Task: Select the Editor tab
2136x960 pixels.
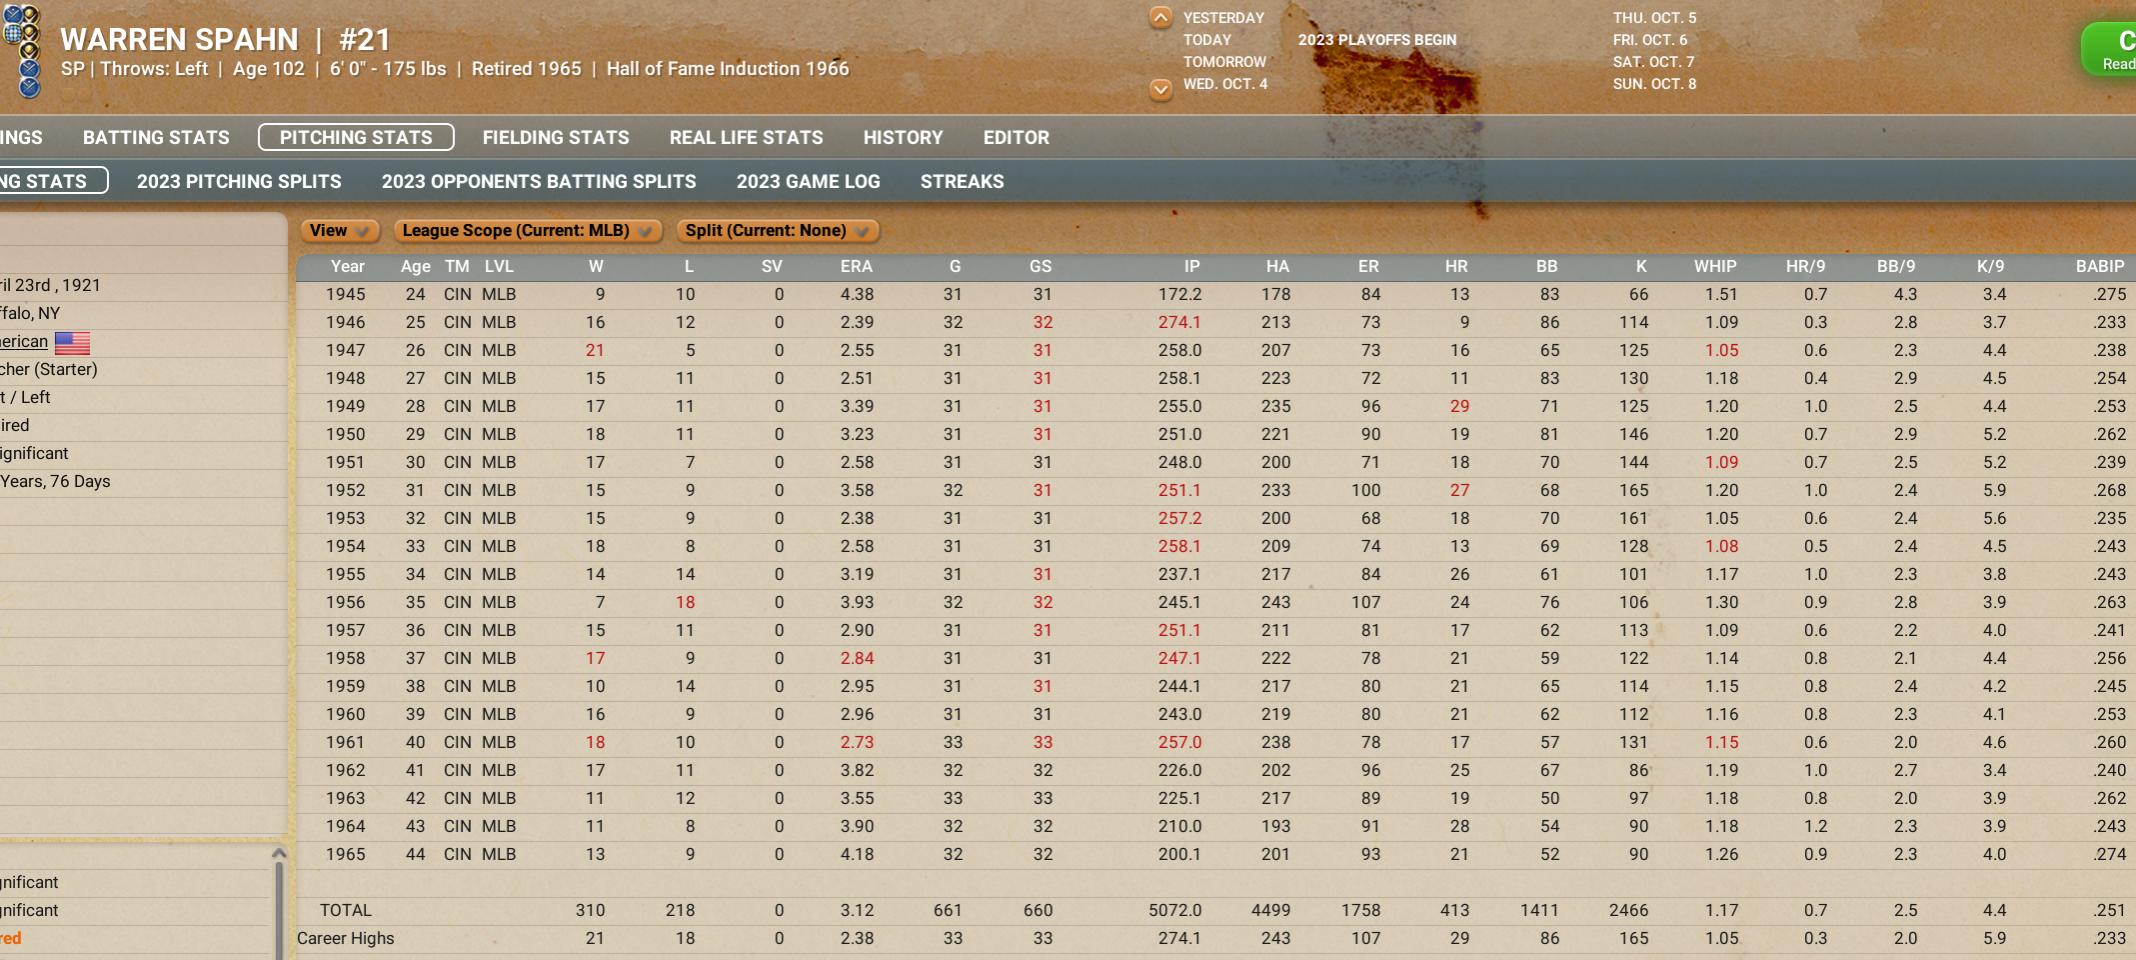Action: click(x=1016, y=138)
